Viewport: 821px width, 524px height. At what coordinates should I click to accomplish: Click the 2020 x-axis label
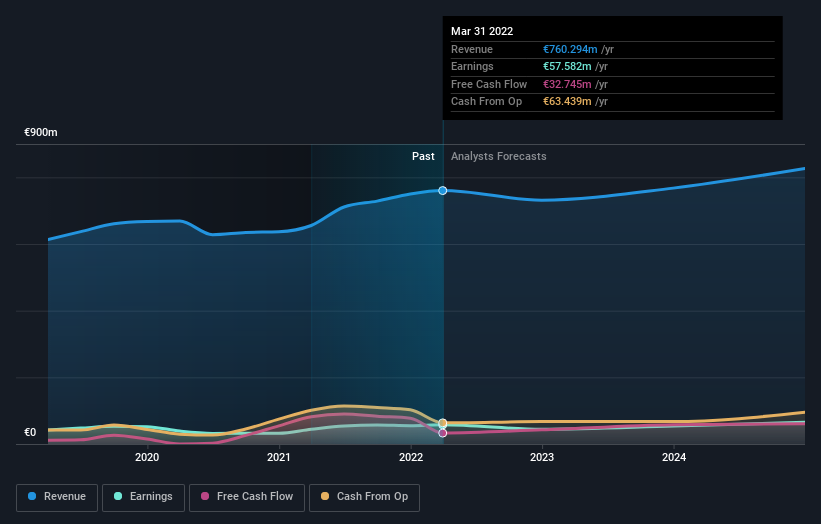(x=147, y=457)
